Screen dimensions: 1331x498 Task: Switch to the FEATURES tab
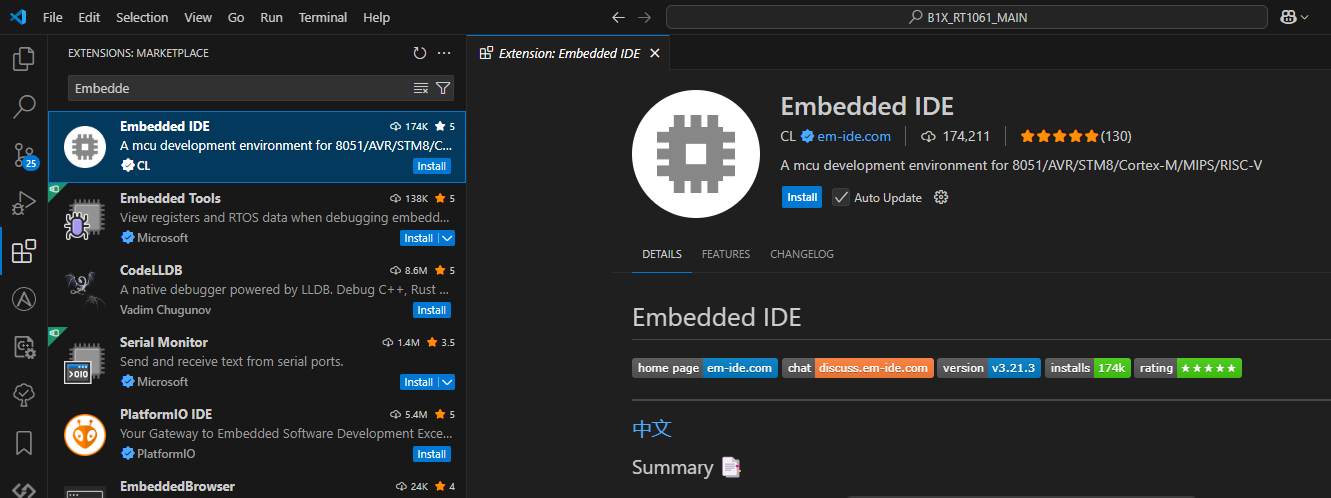point(726,254)
